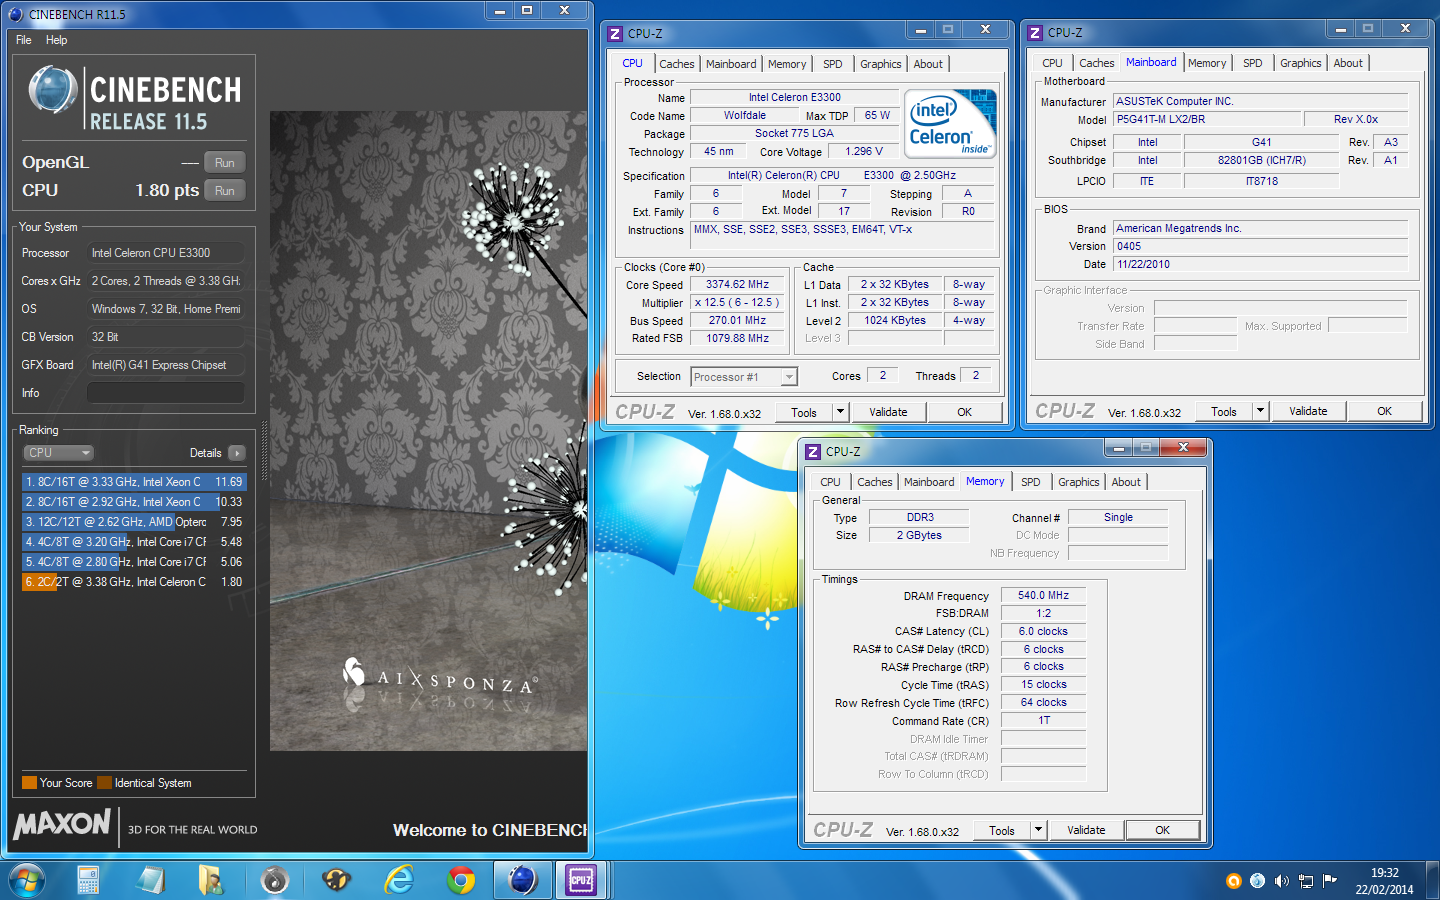The height and width of the screenshot is (900, 1440).
Task: Click Tools button in Mainboard CPU-Z window
Action: coord(1224,411)
